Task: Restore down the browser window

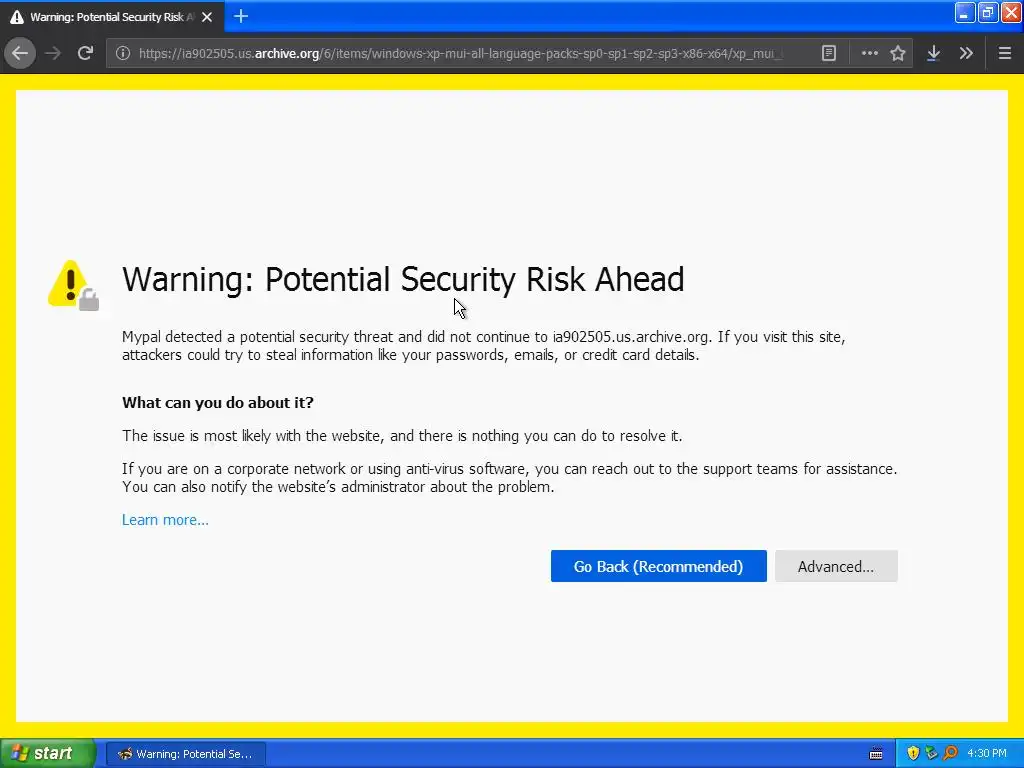Action: (987, 12)
